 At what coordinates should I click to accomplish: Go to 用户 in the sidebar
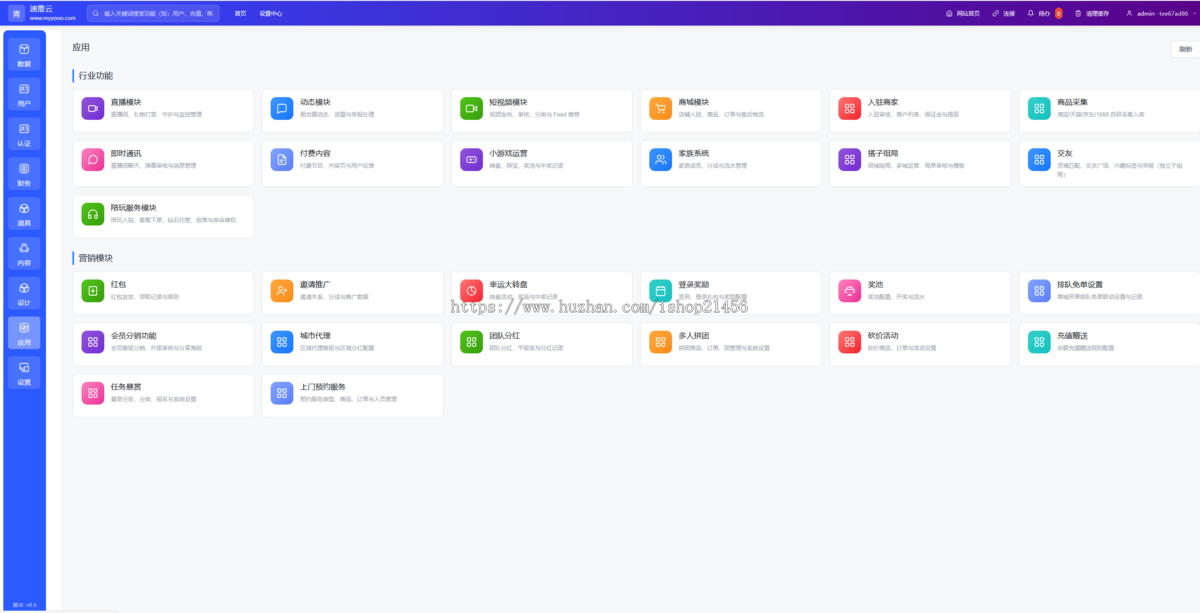coord(24,95)
